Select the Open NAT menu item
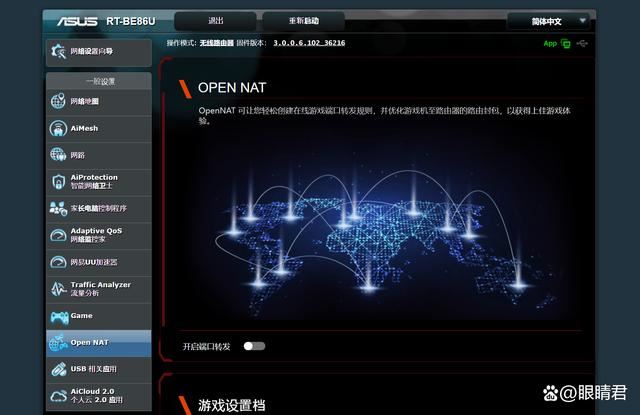The height and width of the screenshot is (415, 640). pos(98,343)
